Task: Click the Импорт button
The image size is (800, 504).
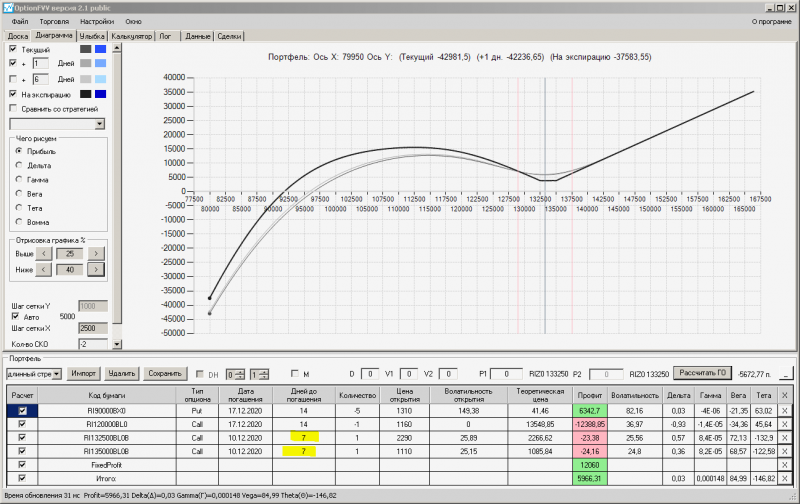Action: click(83, 373)
